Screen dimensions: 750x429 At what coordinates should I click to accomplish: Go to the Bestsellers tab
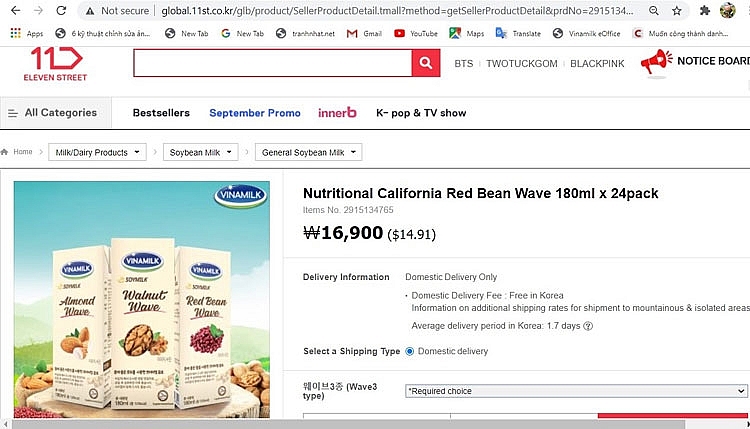click(161, 113)
